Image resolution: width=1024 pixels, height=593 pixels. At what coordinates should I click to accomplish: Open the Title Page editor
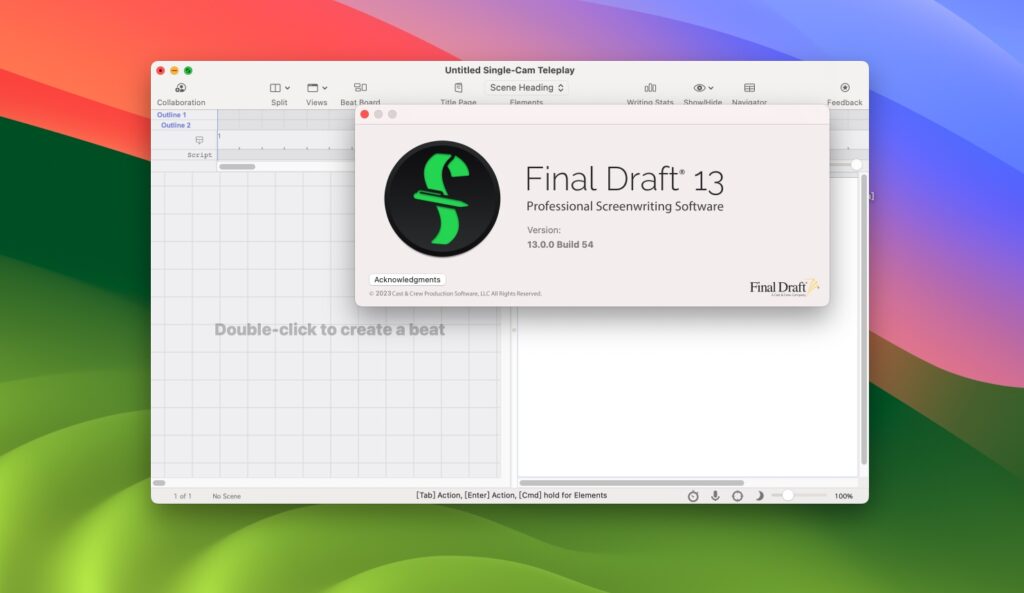click(457, 90)
